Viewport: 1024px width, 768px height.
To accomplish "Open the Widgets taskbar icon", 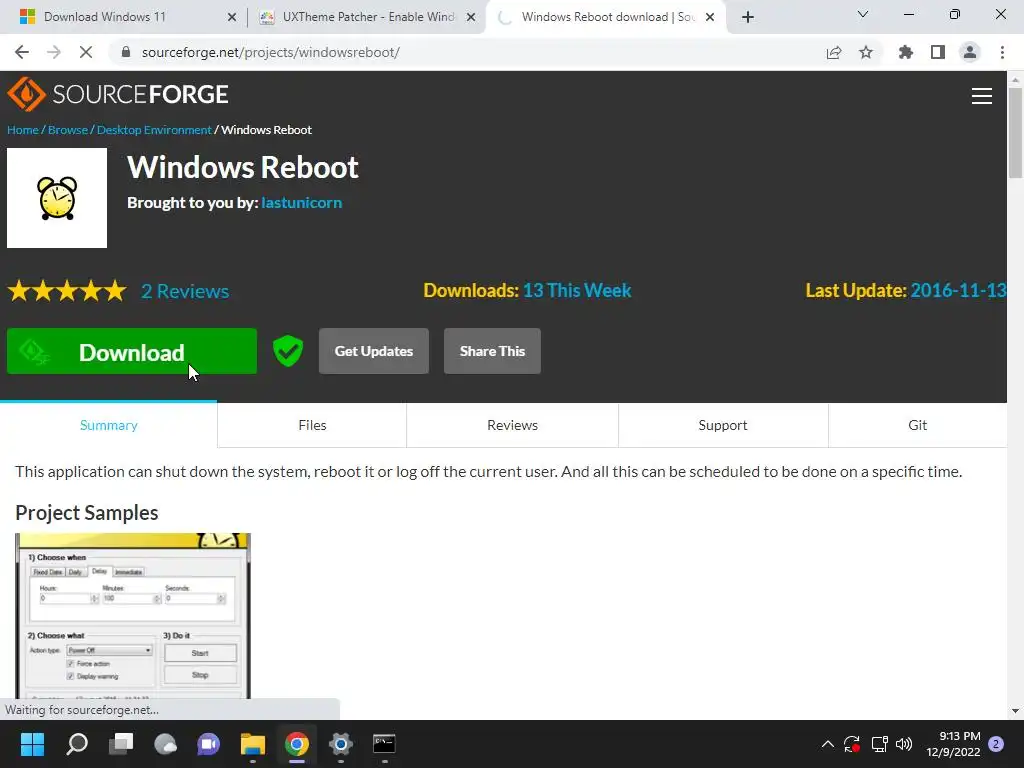I will click(165, 744).
